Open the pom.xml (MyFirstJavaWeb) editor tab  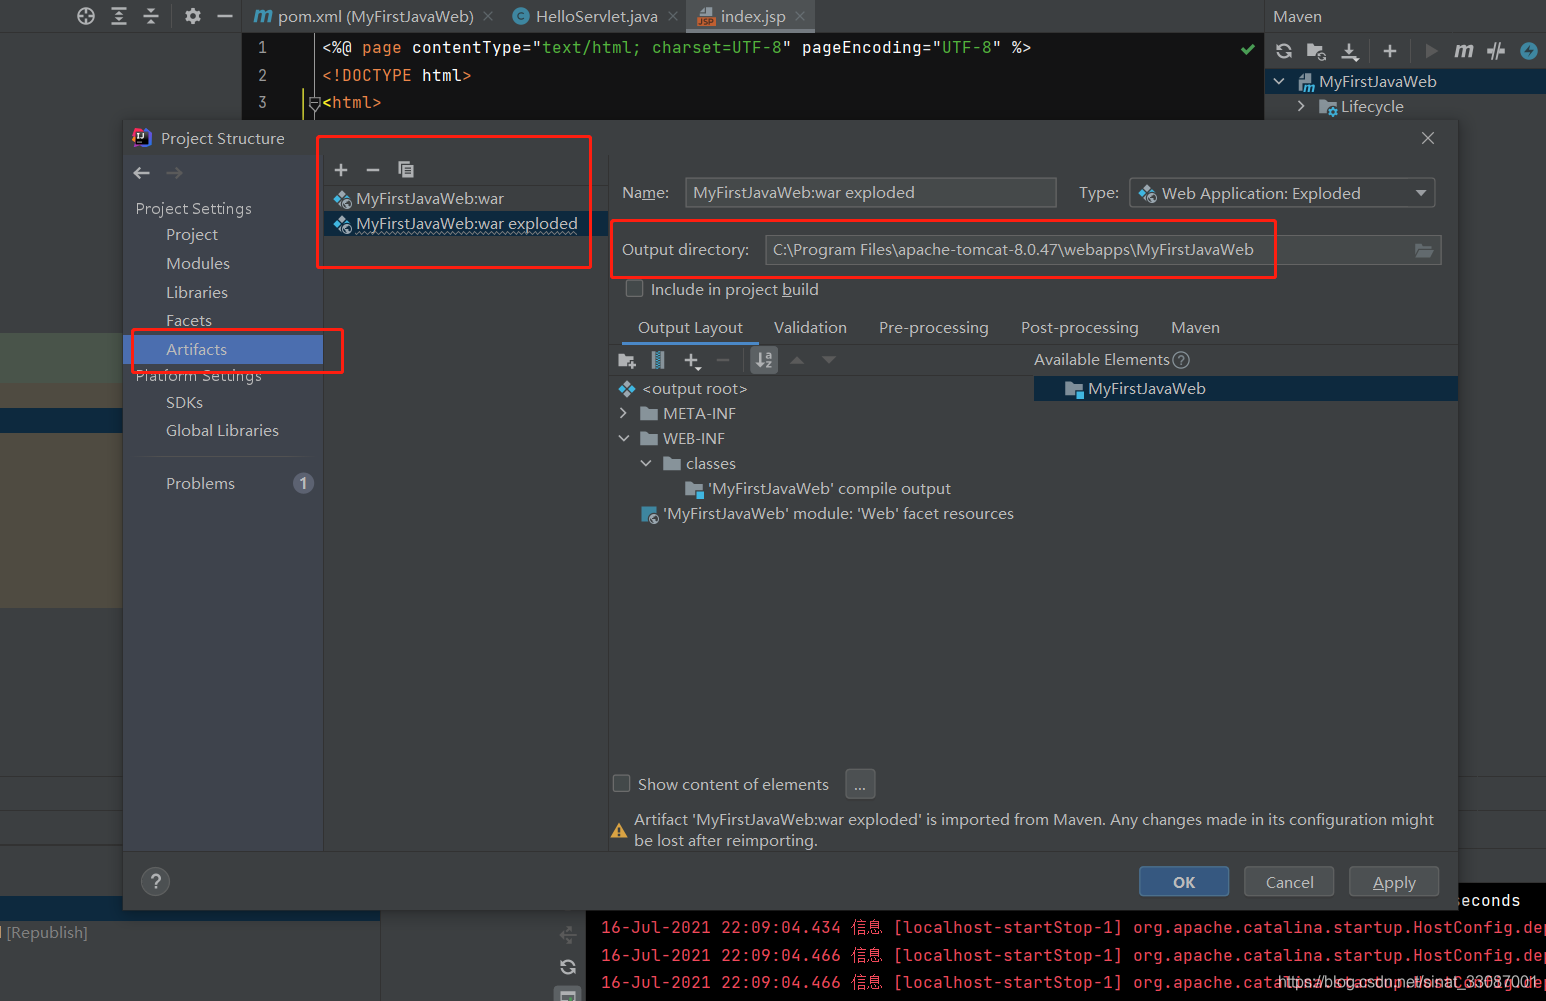364,16
